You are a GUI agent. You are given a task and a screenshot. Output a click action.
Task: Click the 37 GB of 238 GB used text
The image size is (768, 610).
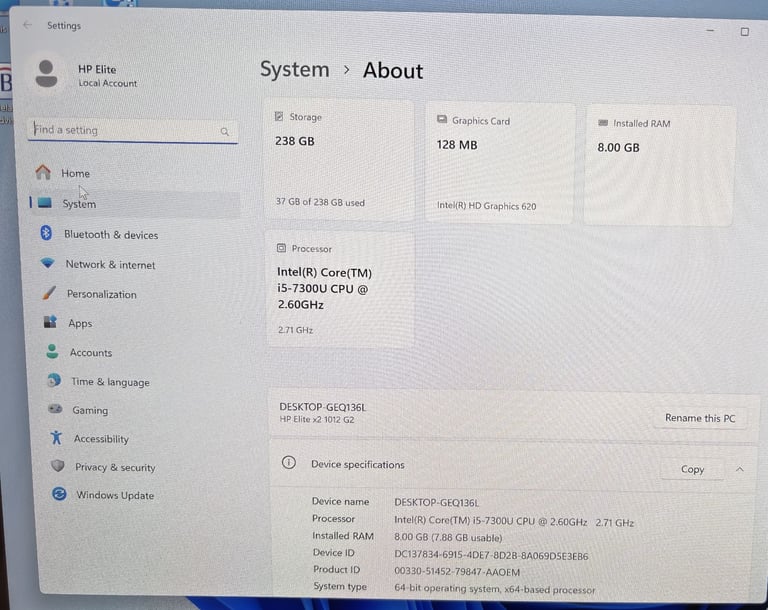pyautogui.click(x=320, y=202)
